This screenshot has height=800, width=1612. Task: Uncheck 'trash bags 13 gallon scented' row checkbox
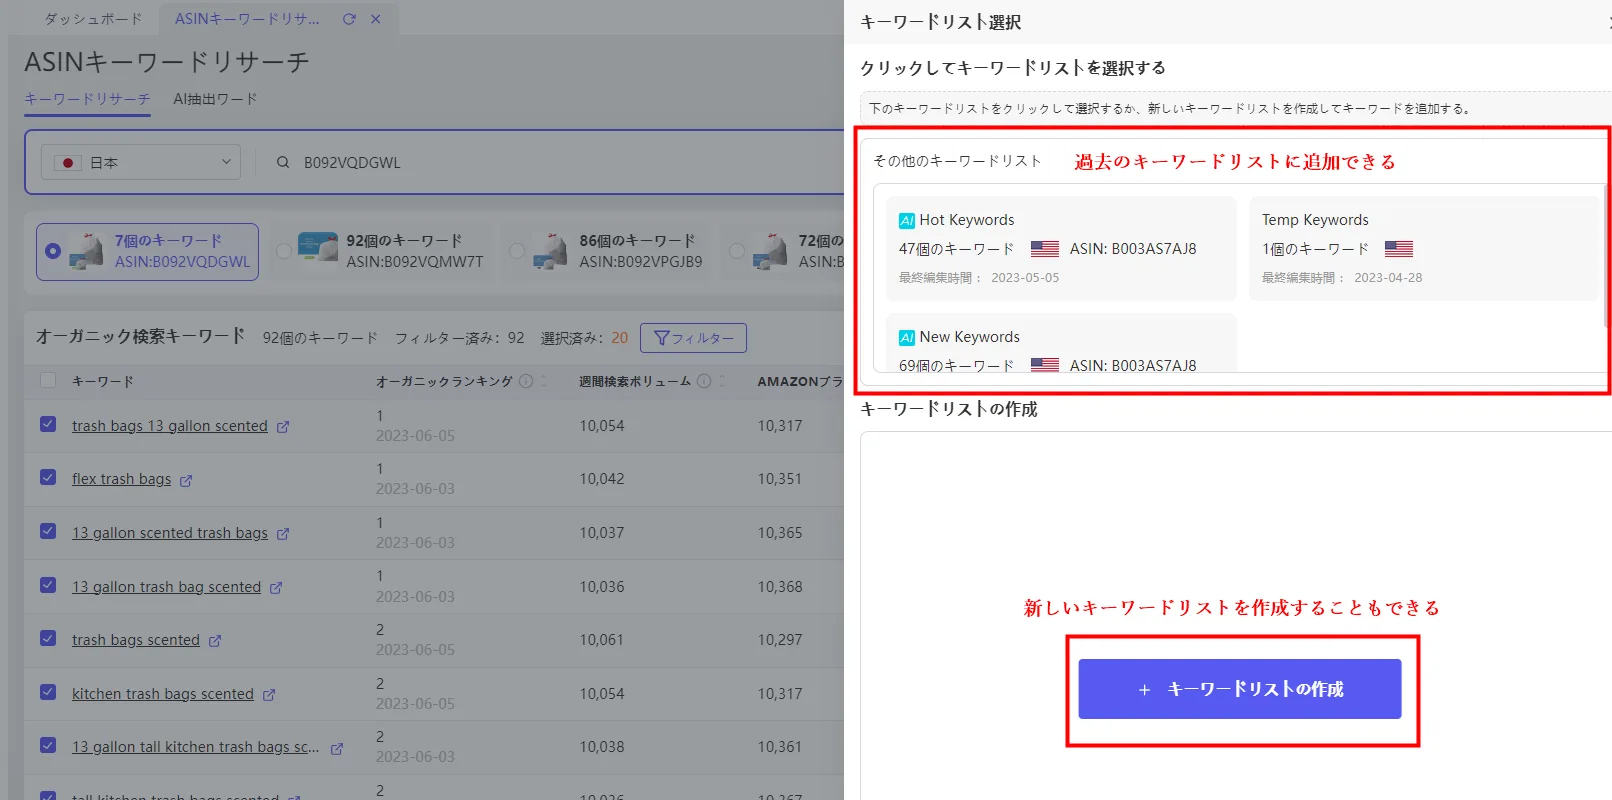48,424
